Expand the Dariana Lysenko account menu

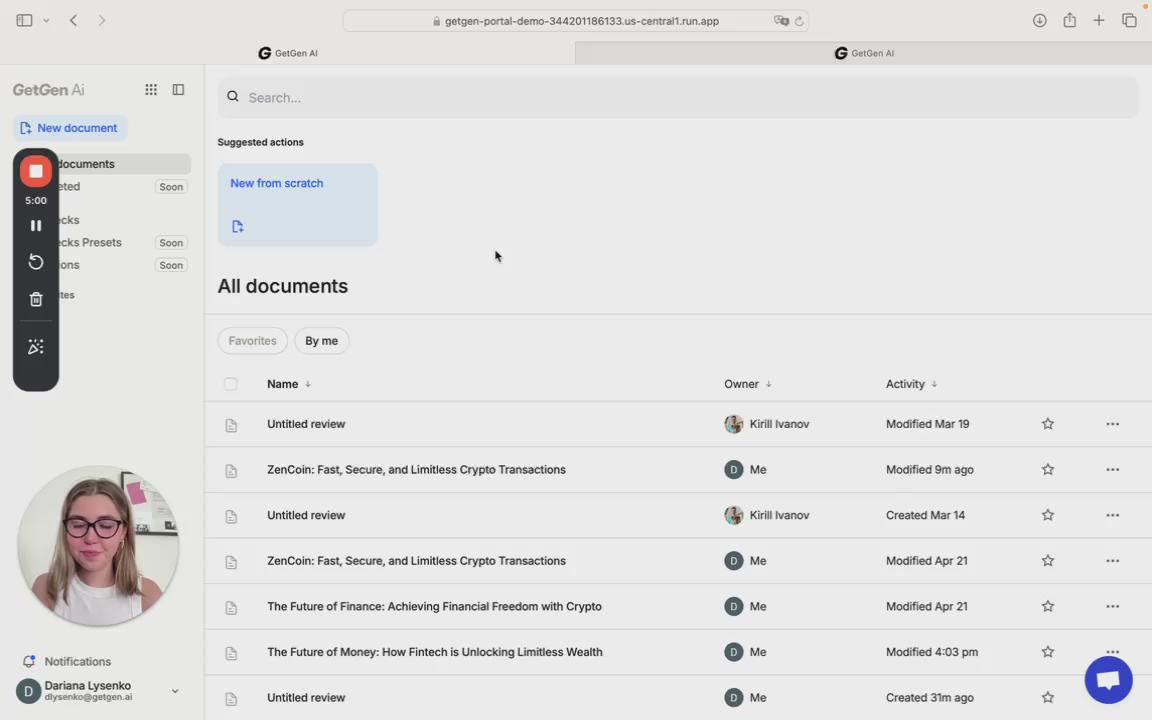coord(175,690)
